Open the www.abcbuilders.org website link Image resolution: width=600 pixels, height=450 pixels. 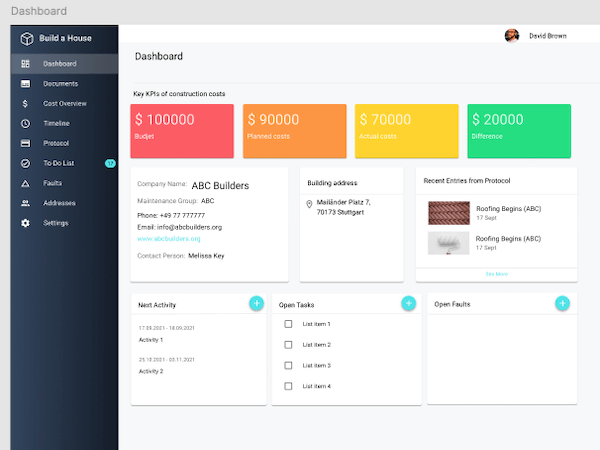168,239
